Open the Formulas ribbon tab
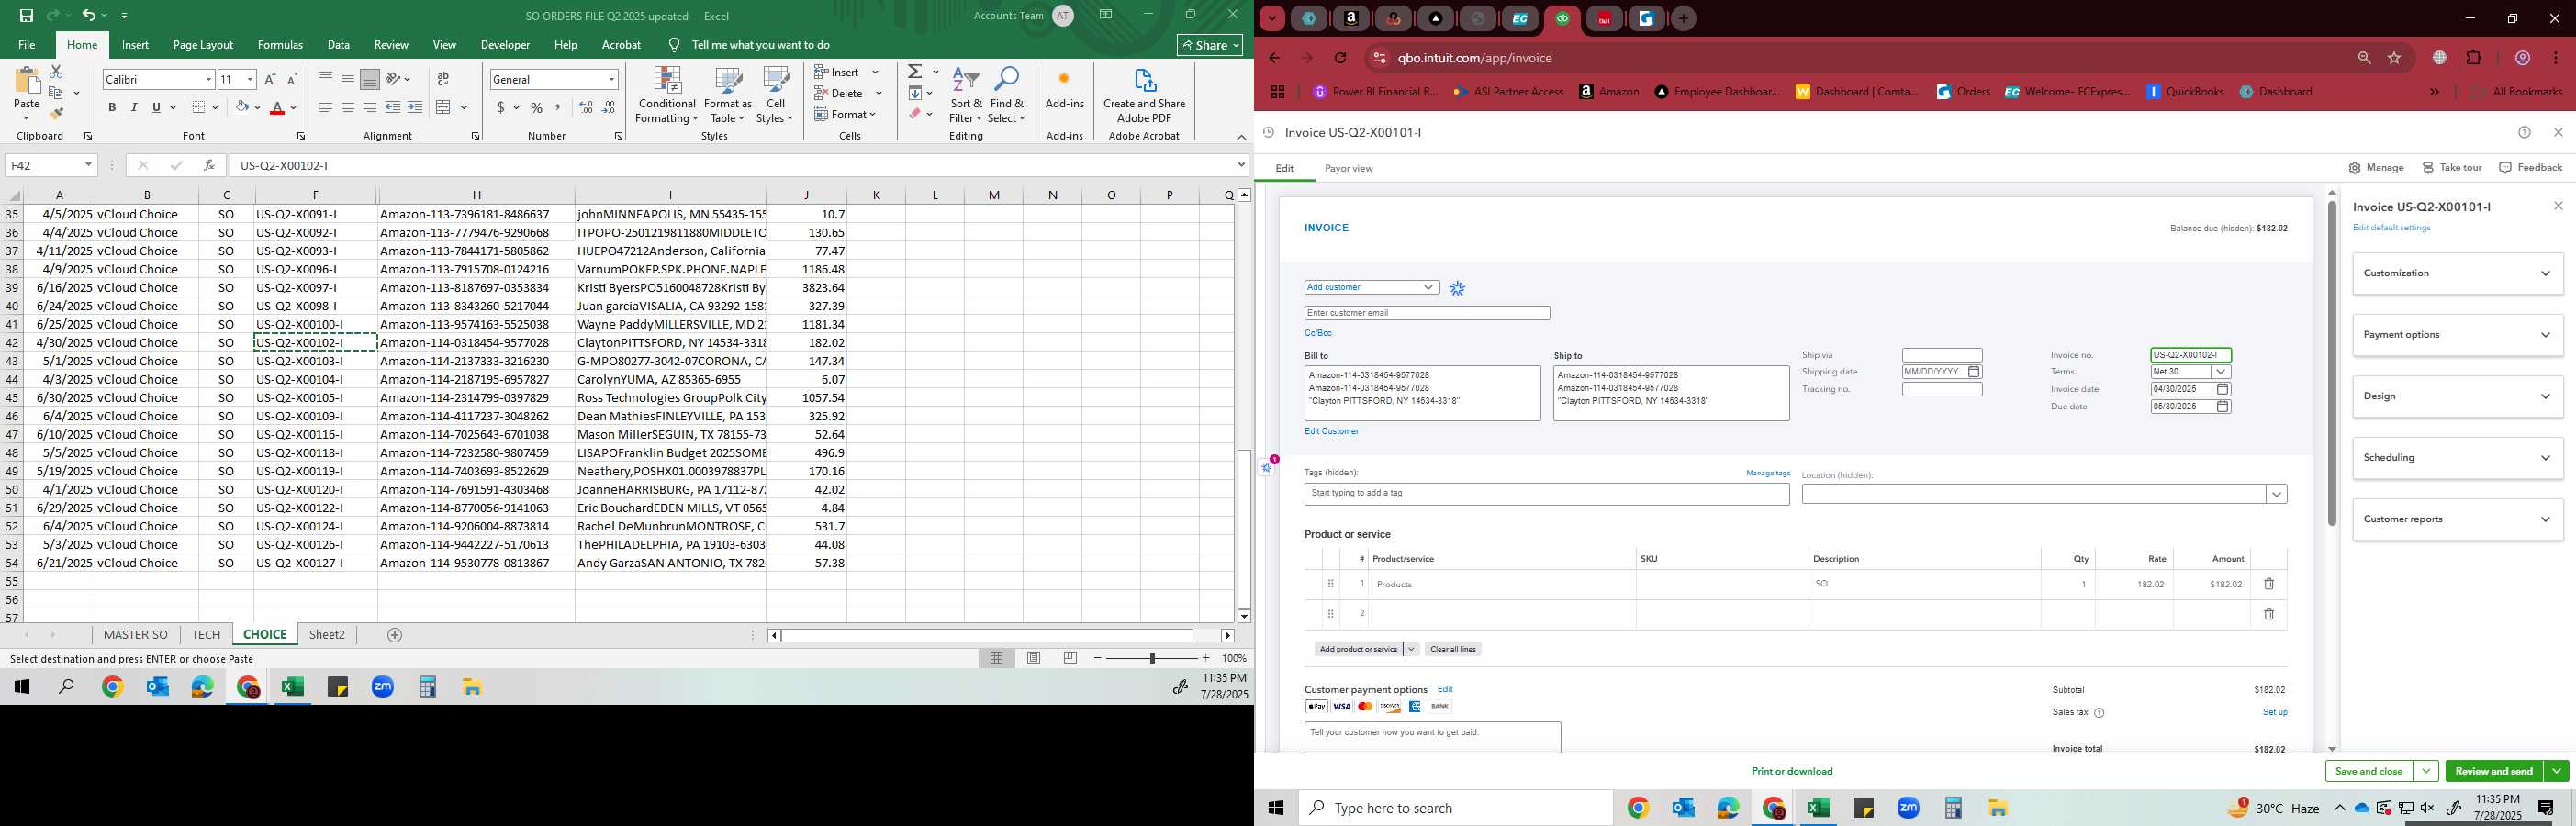Viewport: 2576px width, 826px height. pos(280,45)
